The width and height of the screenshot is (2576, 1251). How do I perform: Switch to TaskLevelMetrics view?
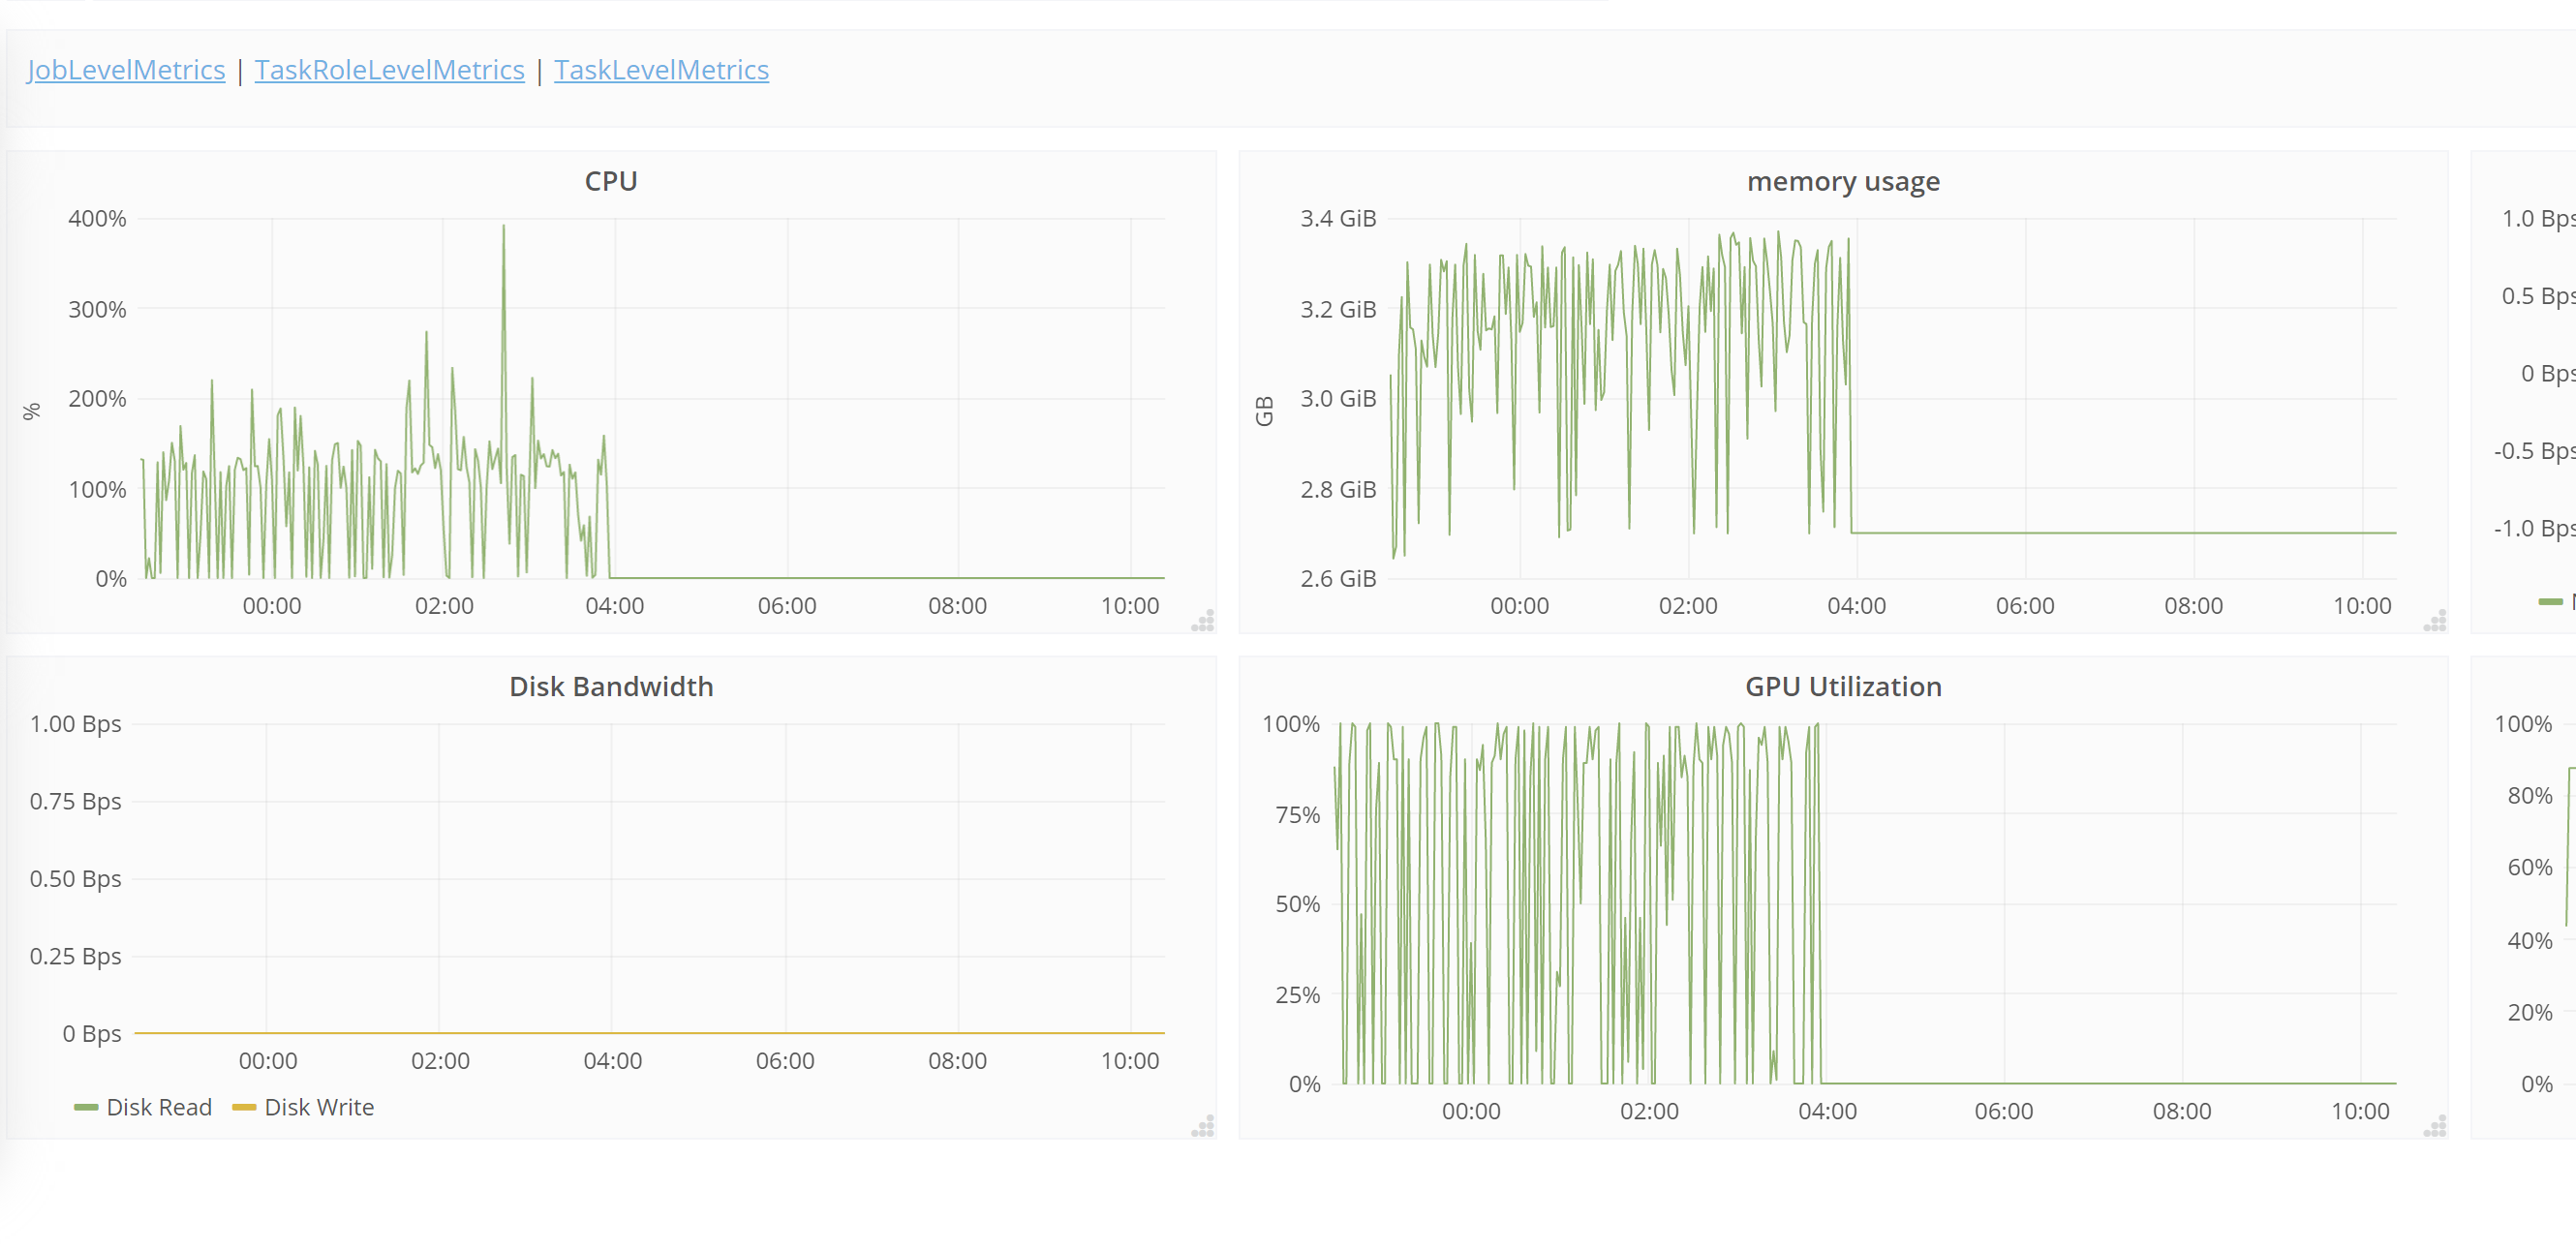661,69
